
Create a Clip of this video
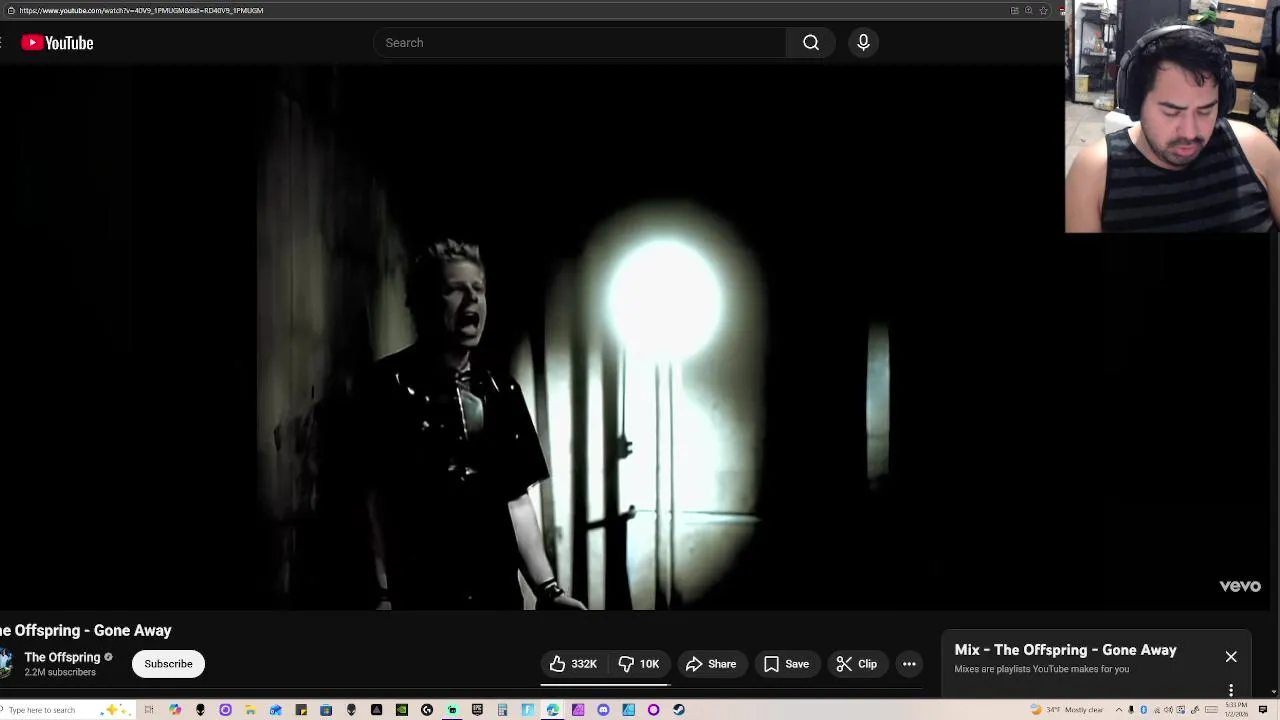(x=857, y=664)
